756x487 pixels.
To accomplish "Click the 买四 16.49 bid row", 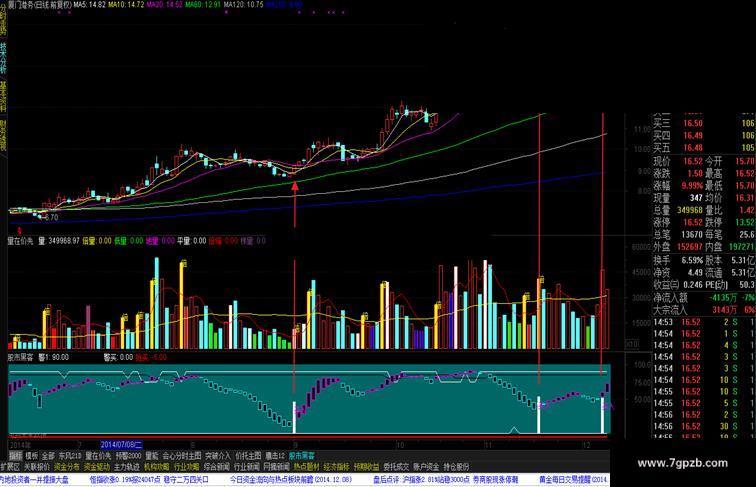I will click(x=704, y=135).
